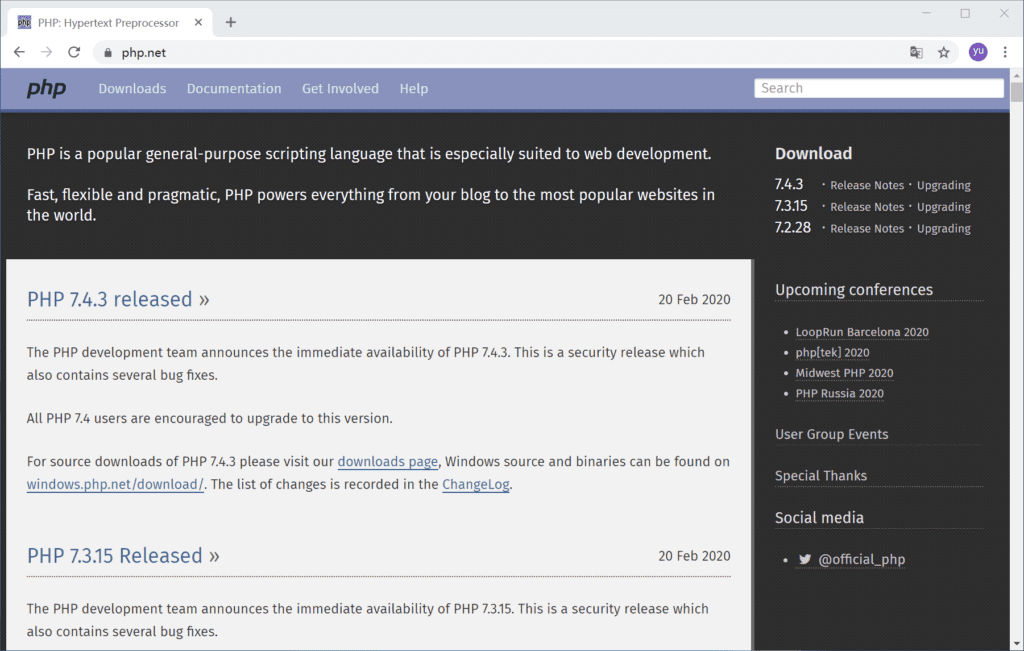Open the PHP 7.4.3 released headline
The width and height of the screenshot is (1024, 651).
[x=118, y=299]
